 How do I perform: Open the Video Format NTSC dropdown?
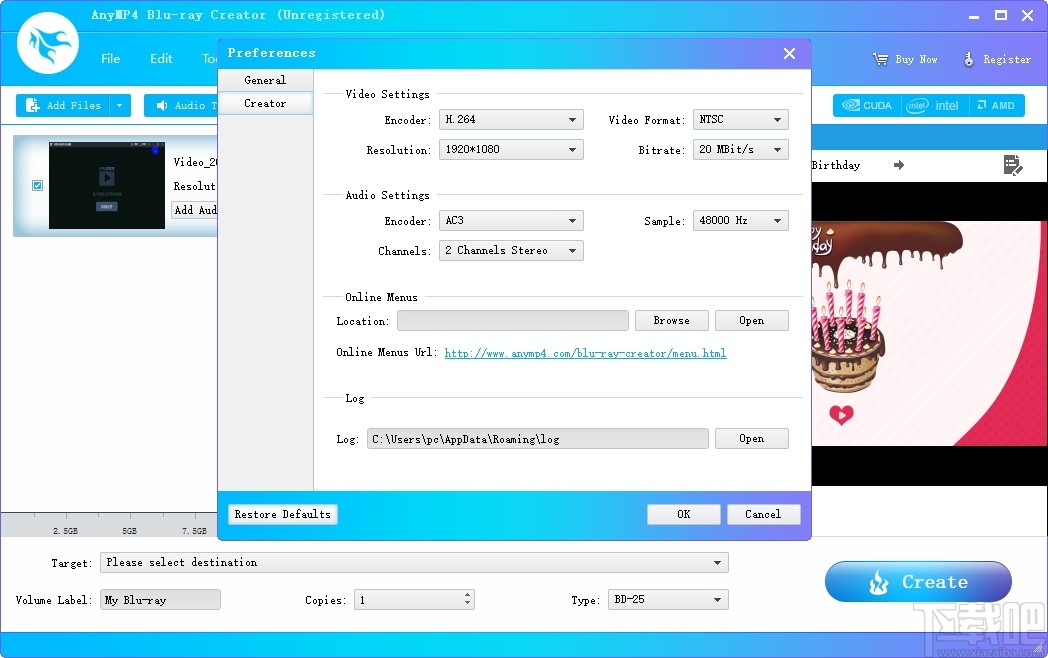point(740,119)
